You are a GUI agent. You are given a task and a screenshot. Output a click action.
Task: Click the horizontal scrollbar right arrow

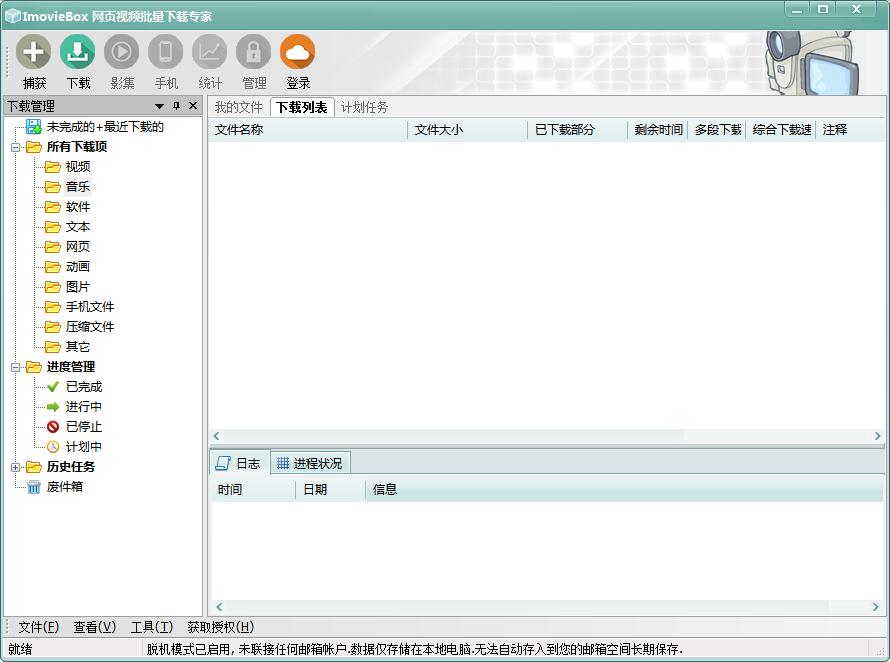878,436
